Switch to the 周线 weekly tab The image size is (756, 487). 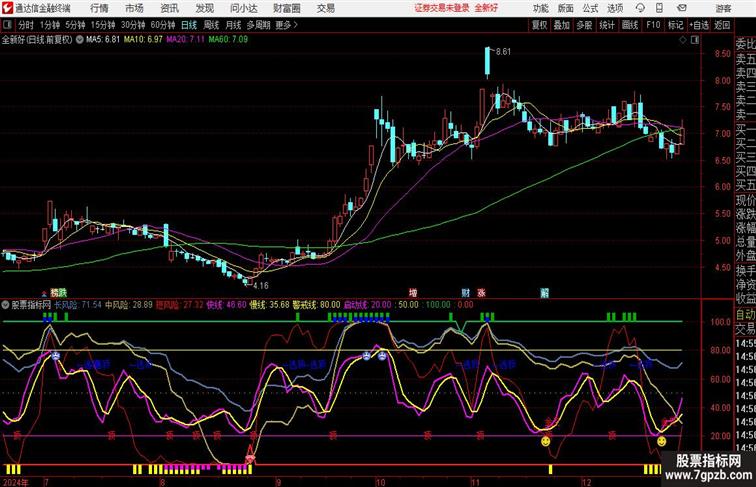point(211,25)
